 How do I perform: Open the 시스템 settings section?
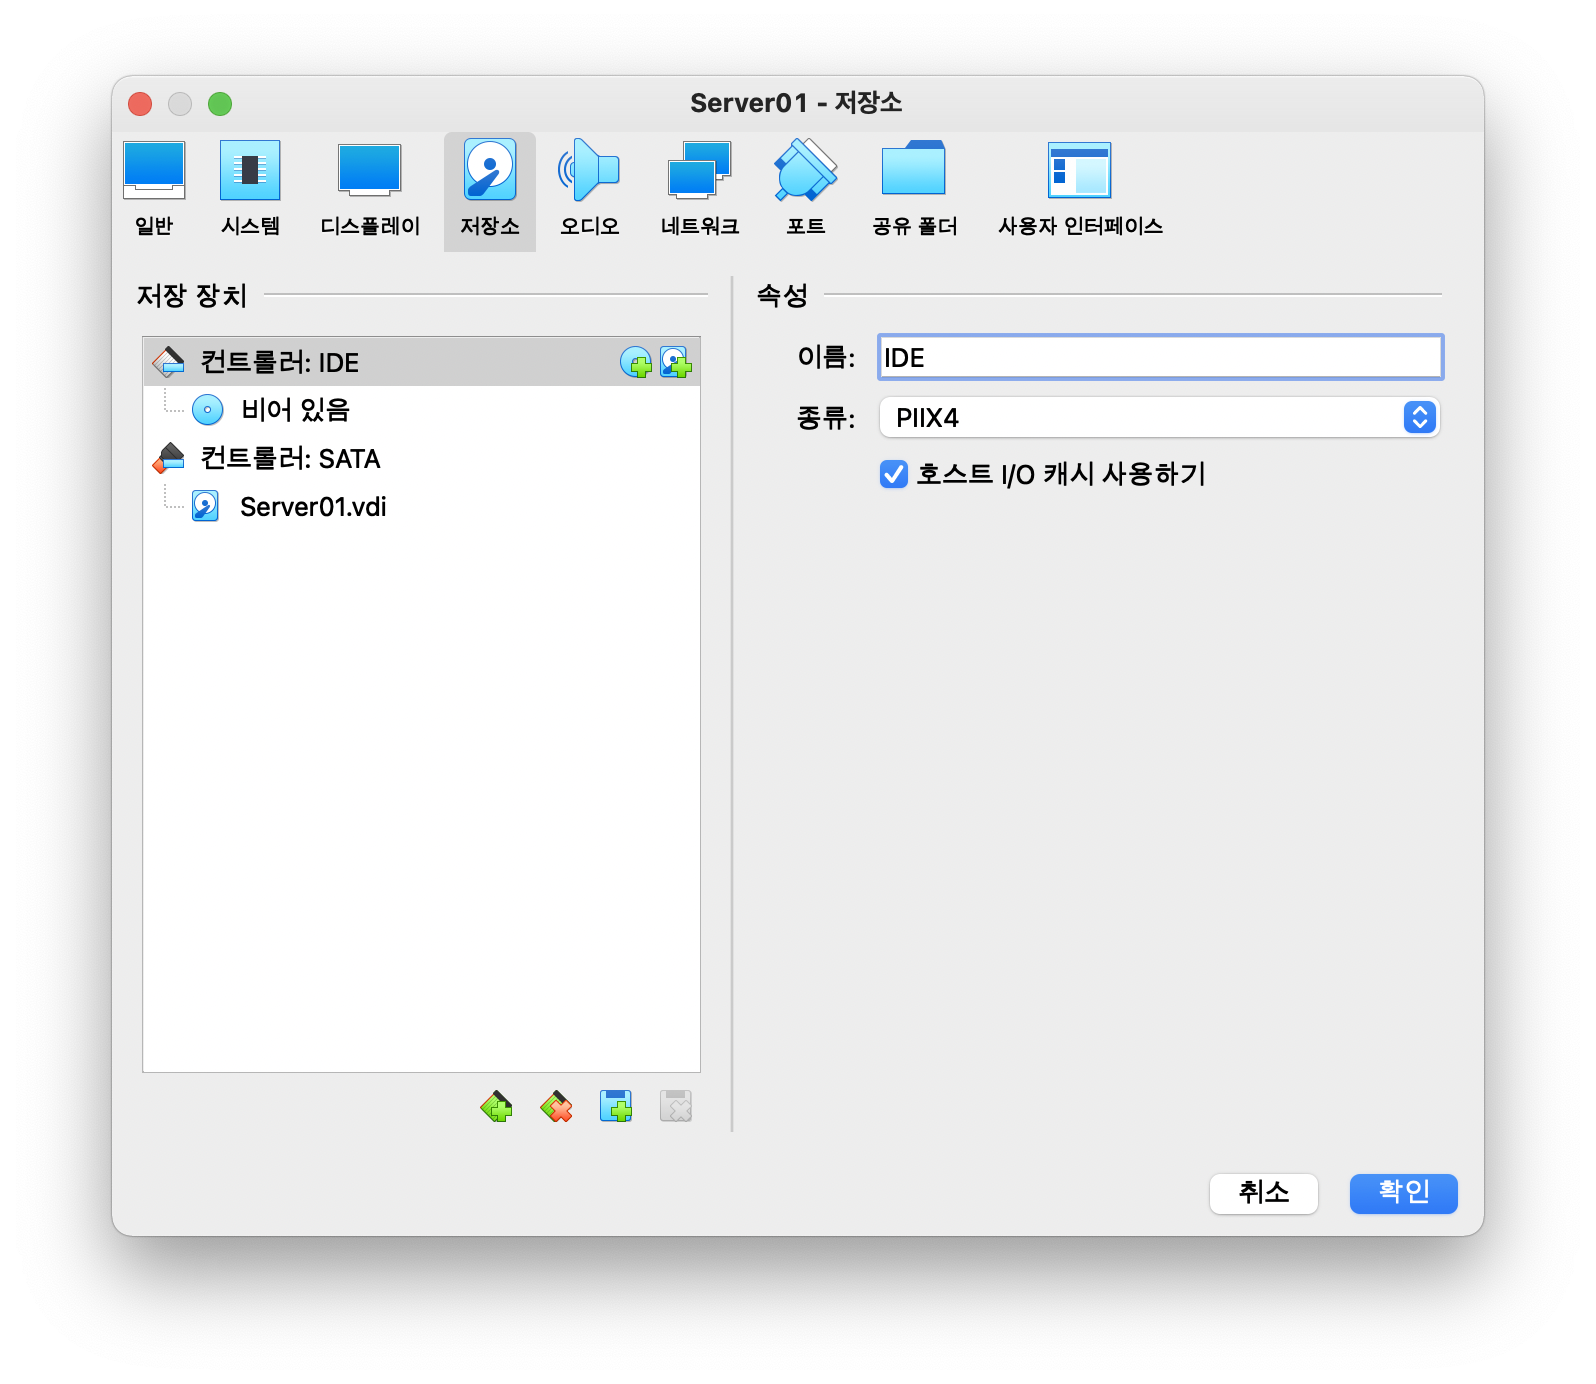coord(250,190)
